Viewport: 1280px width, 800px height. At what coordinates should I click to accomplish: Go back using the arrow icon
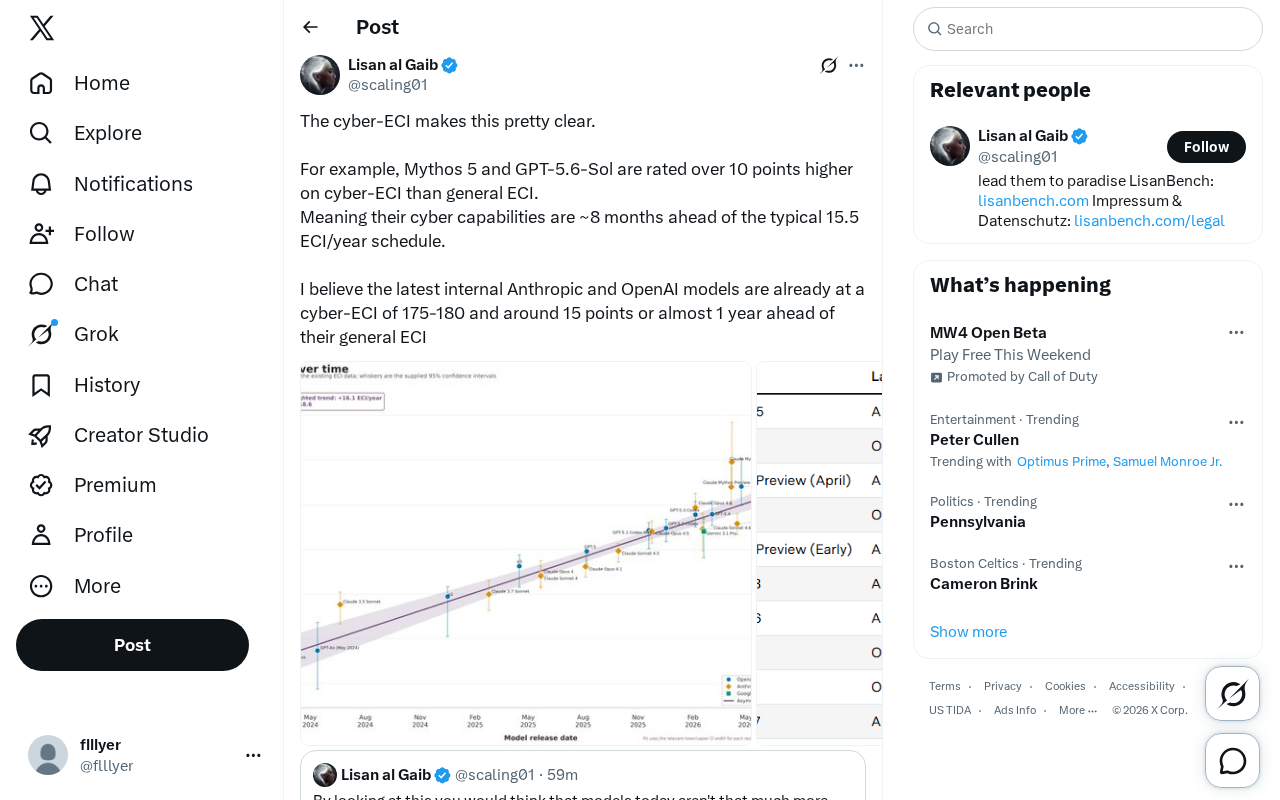311,27
